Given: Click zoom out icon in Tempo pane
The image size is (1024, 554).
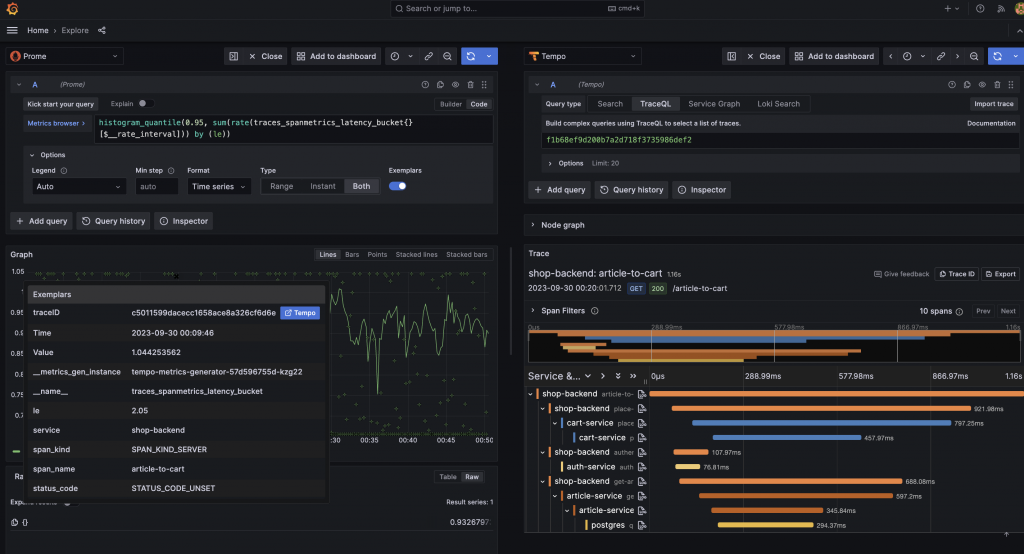Looking at the screenshot, I should [x=974, y=56].
